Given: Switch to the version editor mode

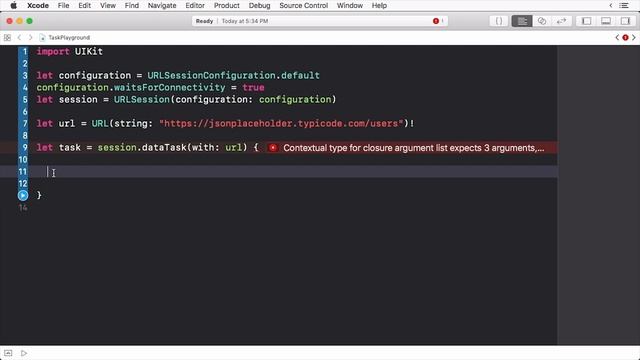Looking at the screenshot, I should (x=561, y=21).
